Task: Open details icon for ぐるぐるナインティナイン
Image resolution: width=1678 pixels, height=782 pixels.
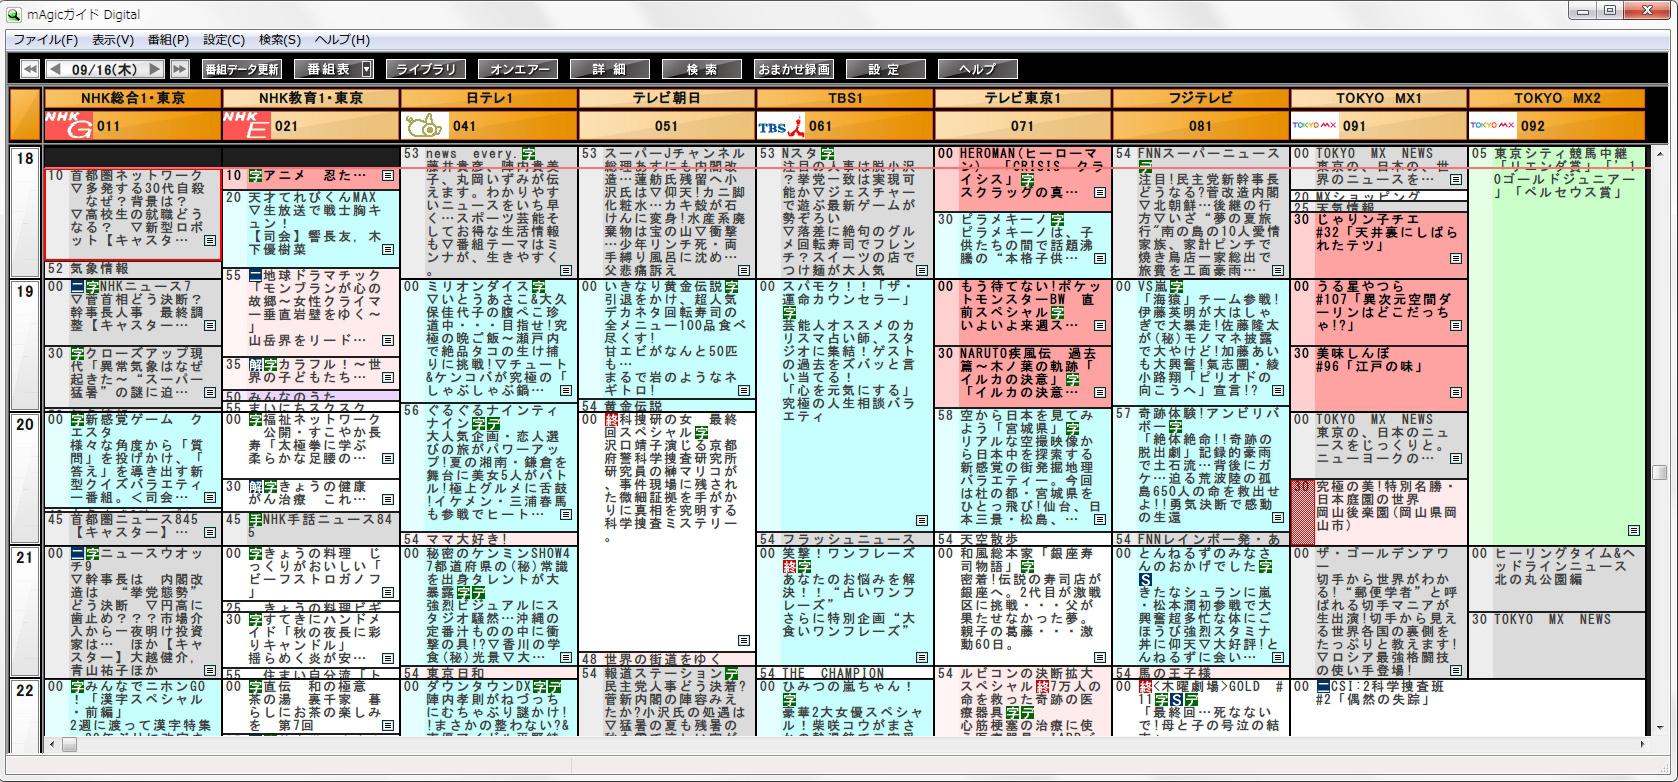Action: pyautogui.click(x=566, y=514)
